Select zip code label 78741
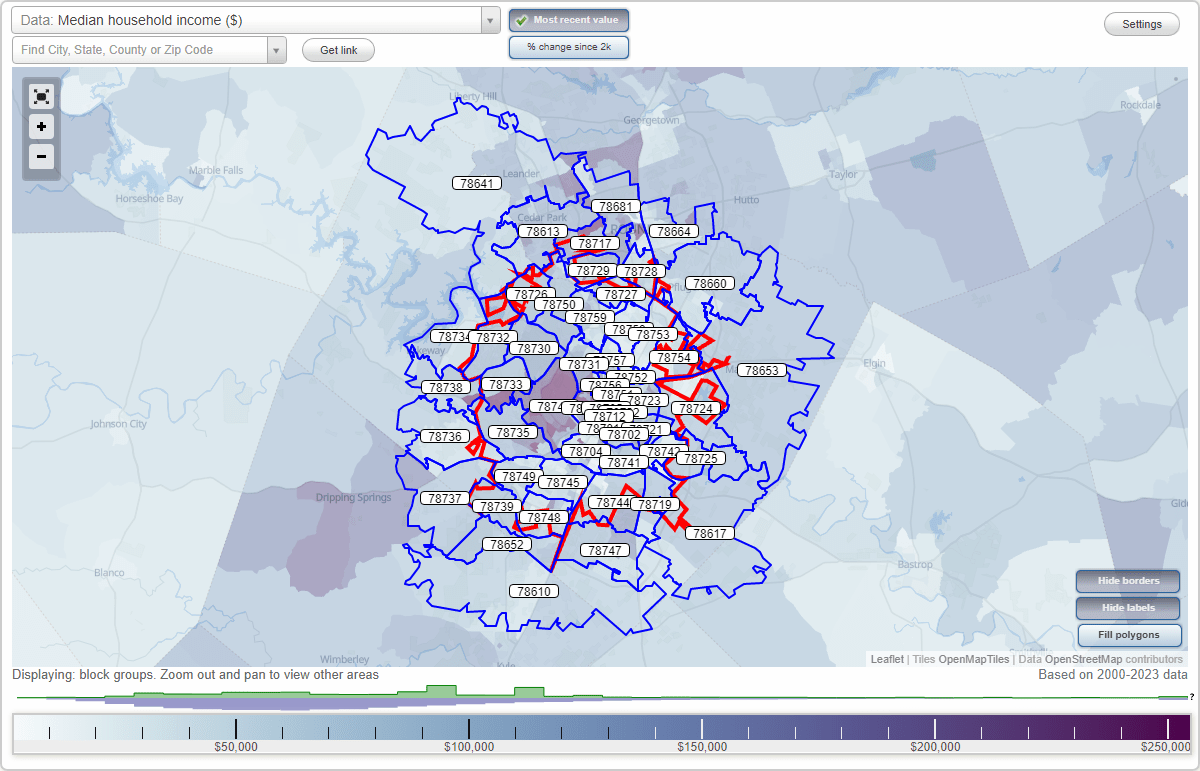 click(x=624, y=462)
